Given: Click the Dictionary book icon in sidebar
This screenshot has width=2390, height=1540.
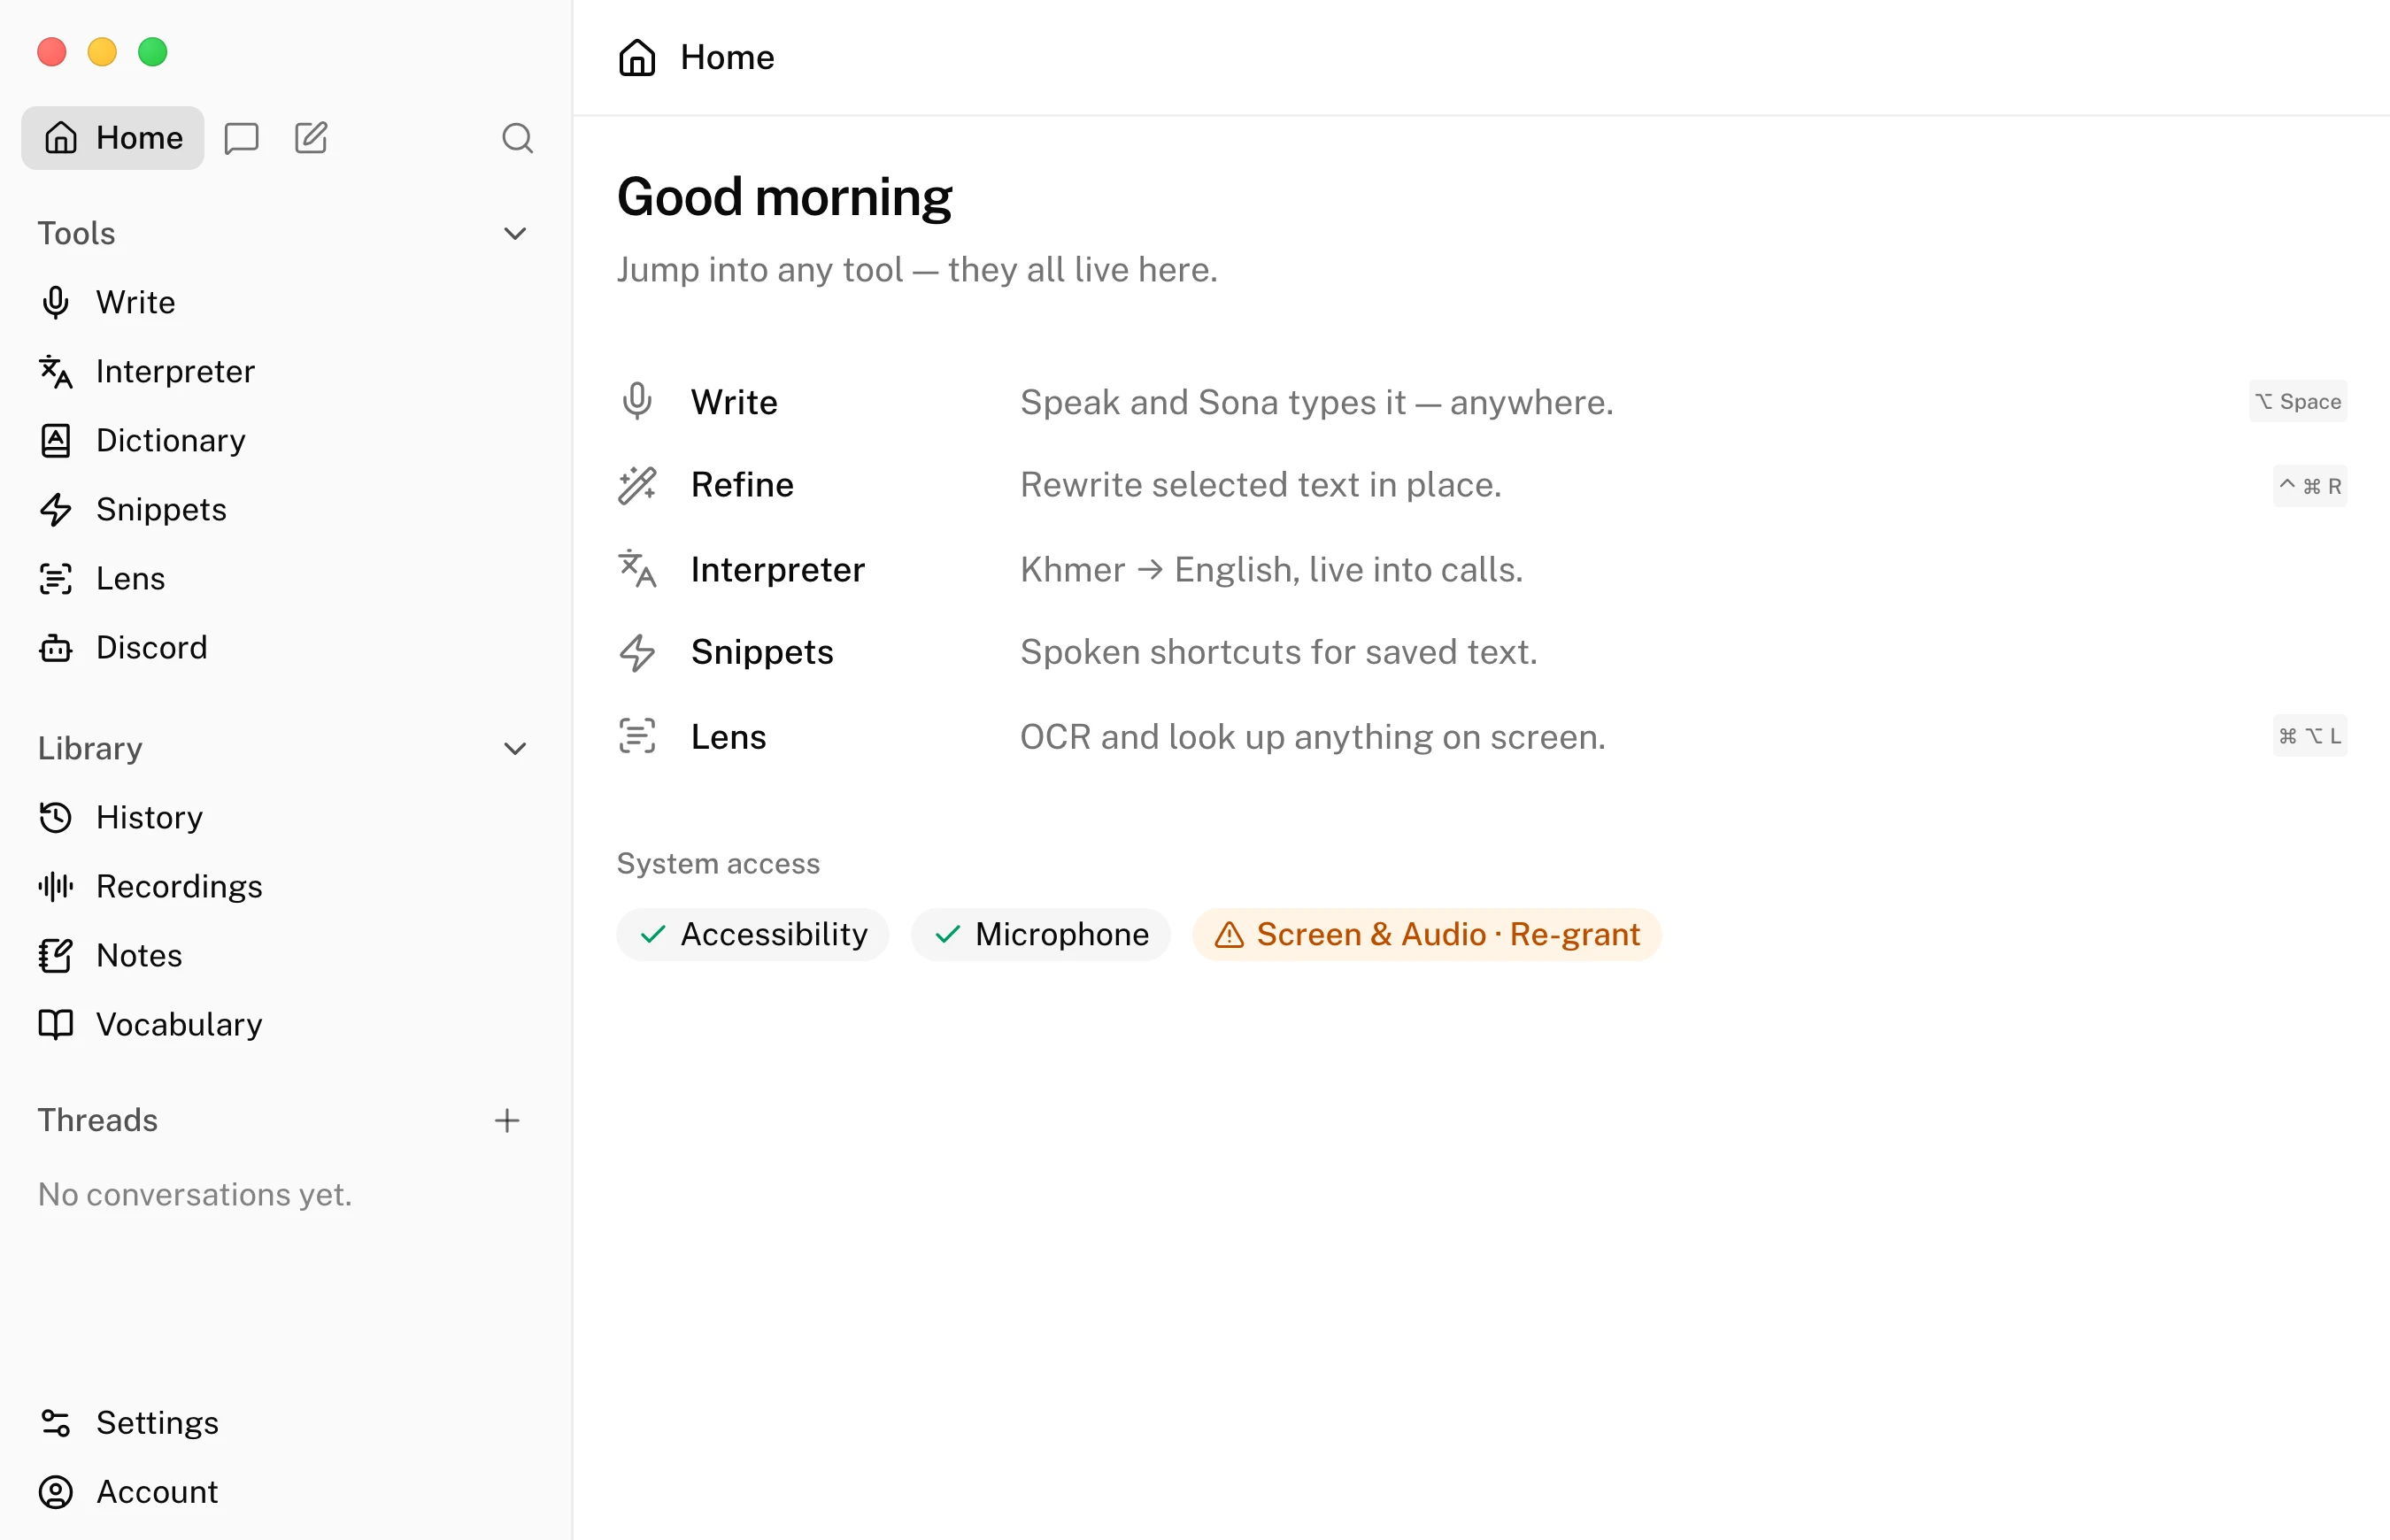Looking at the screenshot, I should coord(56,440).
